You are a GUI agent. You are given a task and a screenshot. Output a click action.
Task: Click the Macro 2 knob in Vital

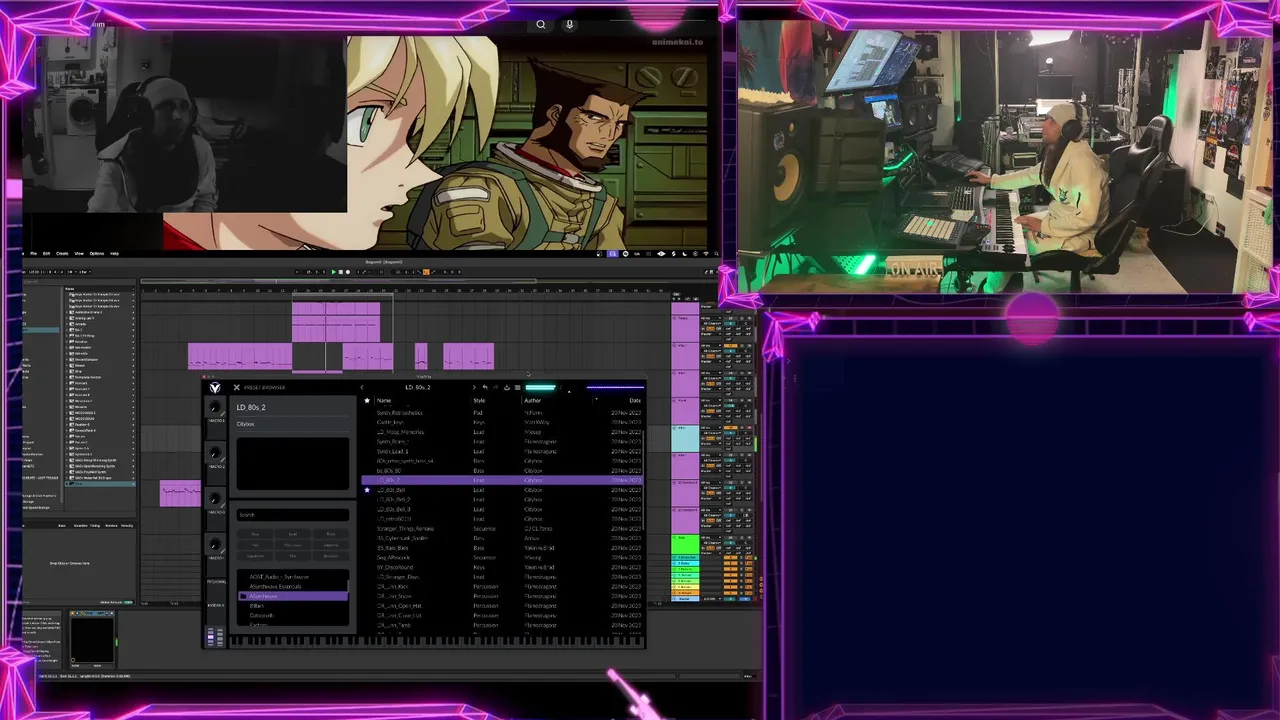tap(215, 453)
